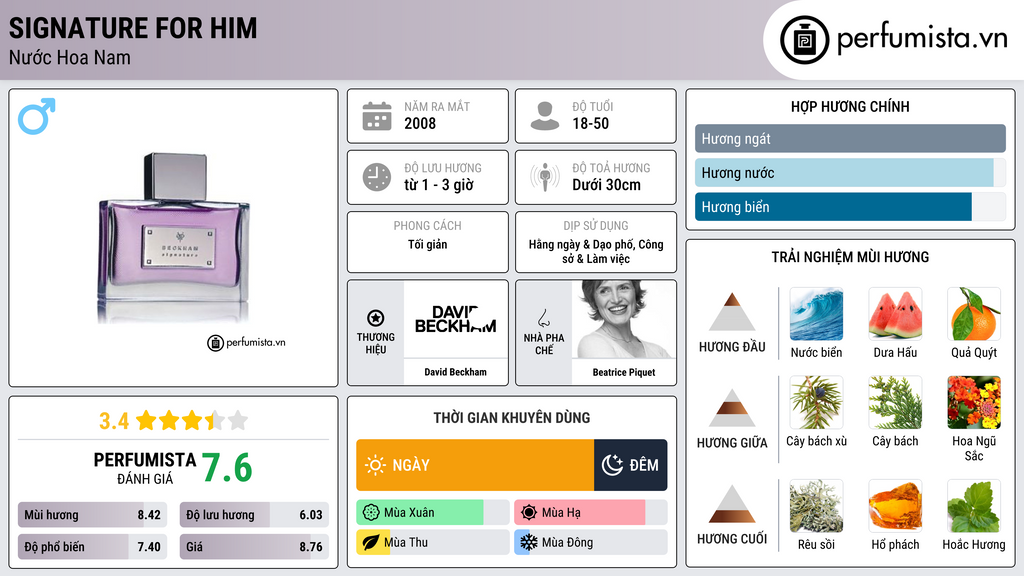Click the orange Ngày daytime bar
Viewport: 1024px width, 576px height.
(475, 465)
